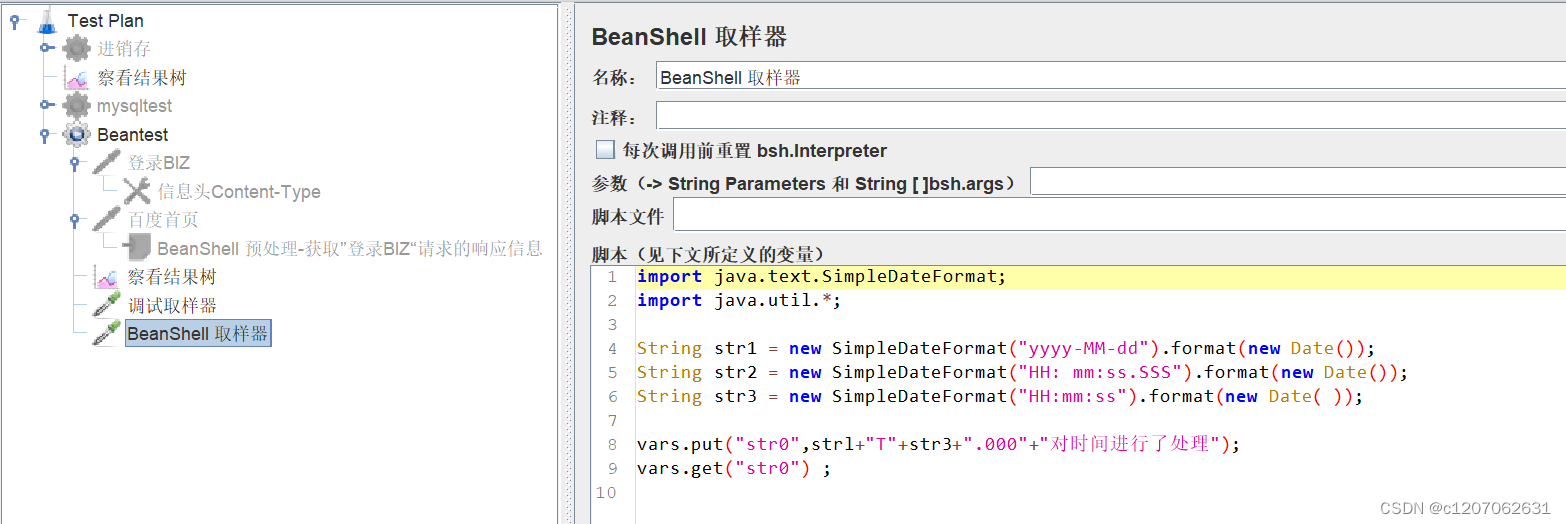The width and height of the screenshot is (1566, 524).
Task: Click the 注释 comment input field
Action: click(x=1111, y=115)
